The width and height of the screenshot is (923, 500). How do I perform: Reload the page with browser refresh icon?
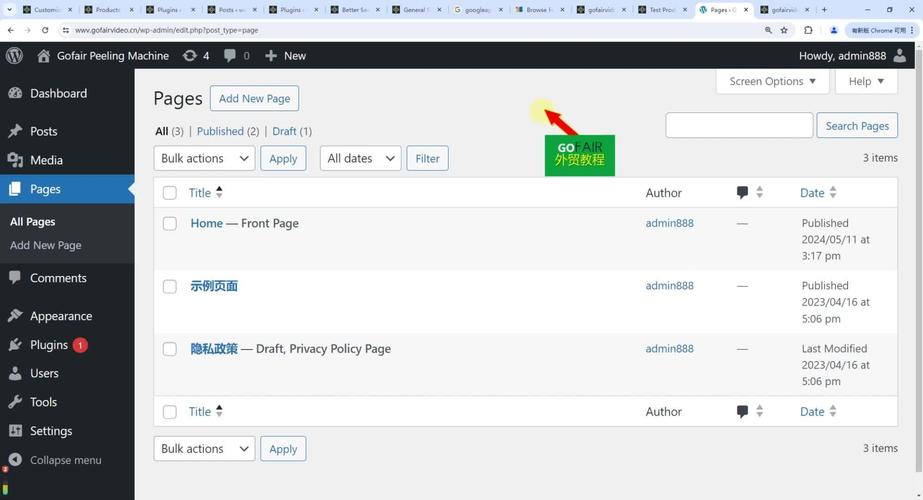[x=42, y=30]
